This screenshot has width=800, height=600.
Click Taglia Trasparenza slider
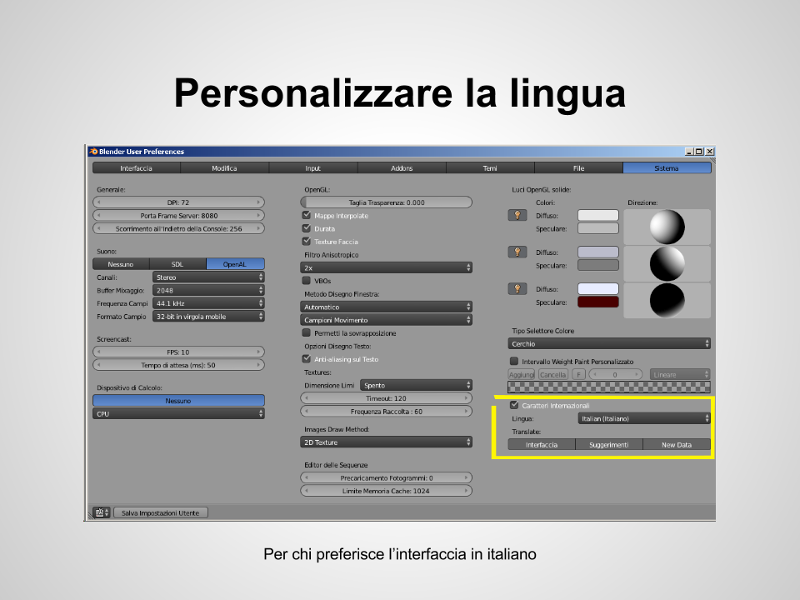386,202
